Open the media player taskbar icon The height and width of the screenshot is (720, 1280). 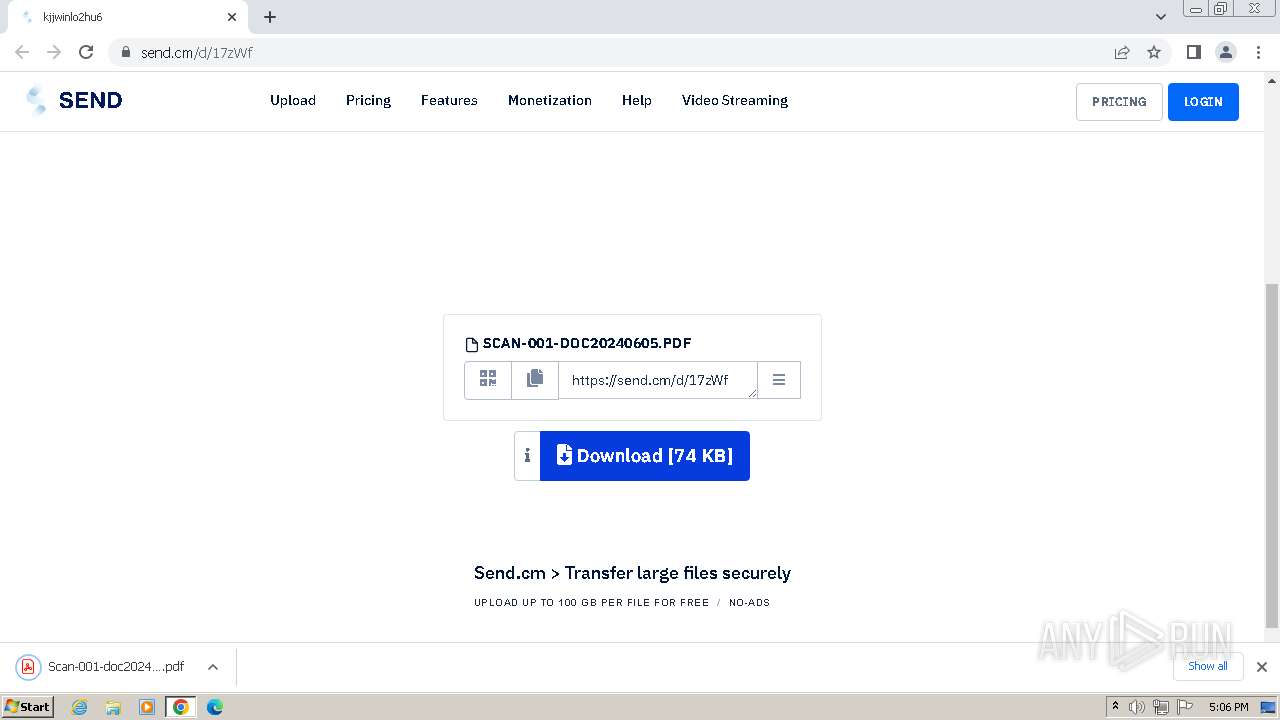click(147, 707)
